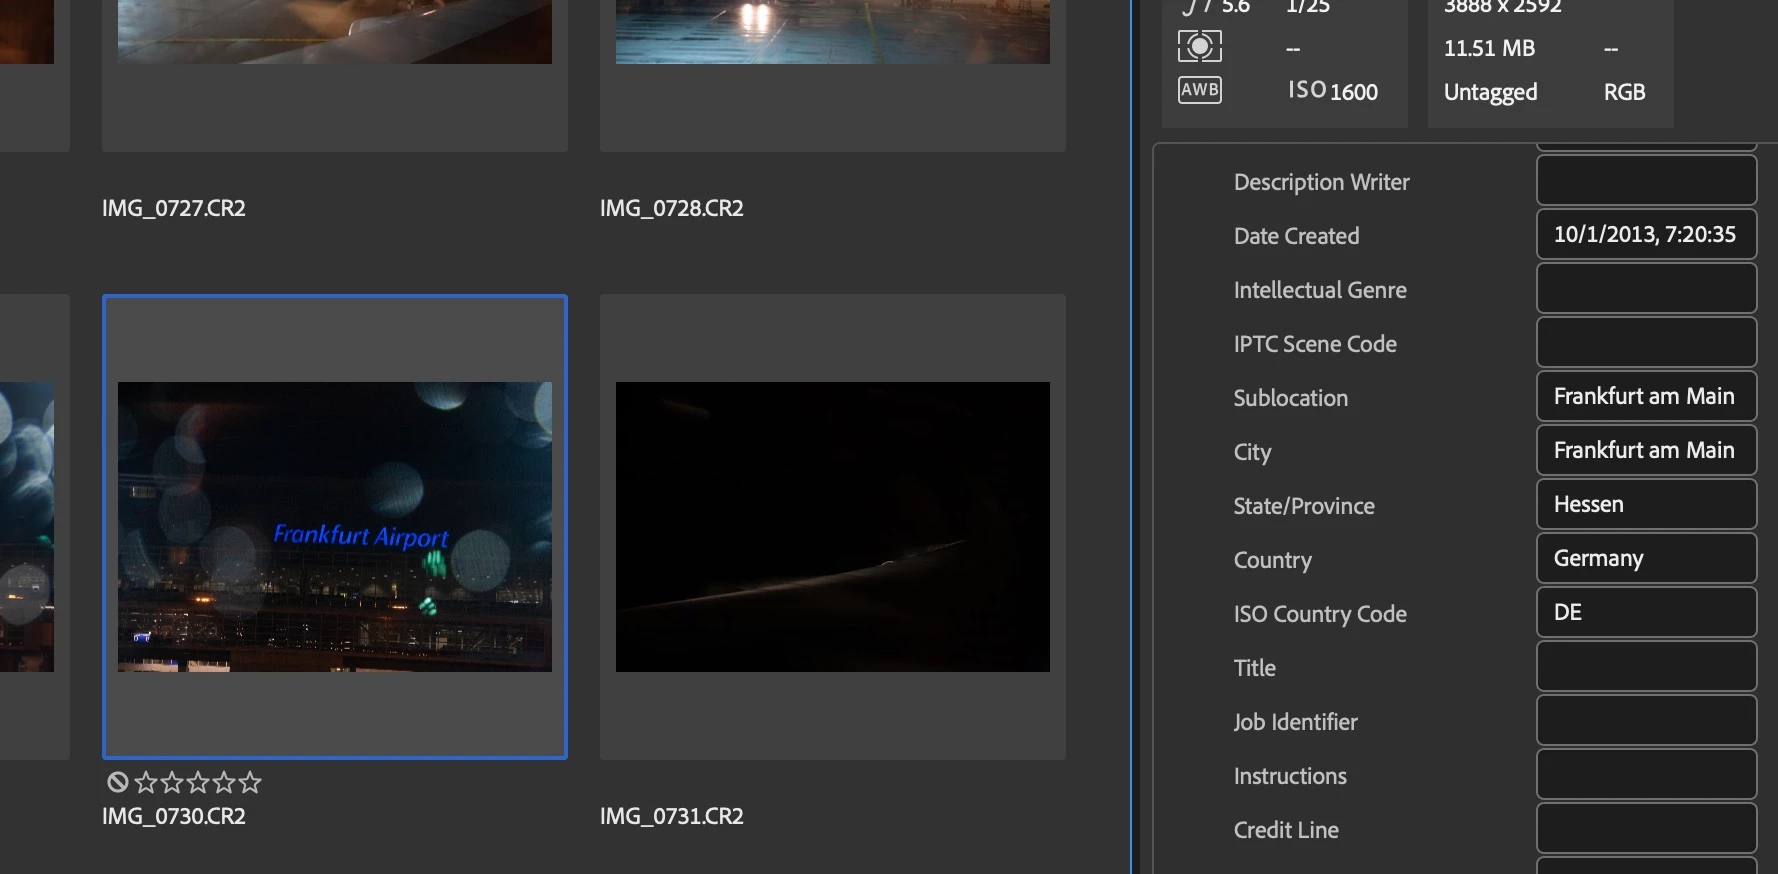Image resolution: width=1778 pixels, height=874 pixels.
Task: Click the Description Writer label
Action: 1321,182
